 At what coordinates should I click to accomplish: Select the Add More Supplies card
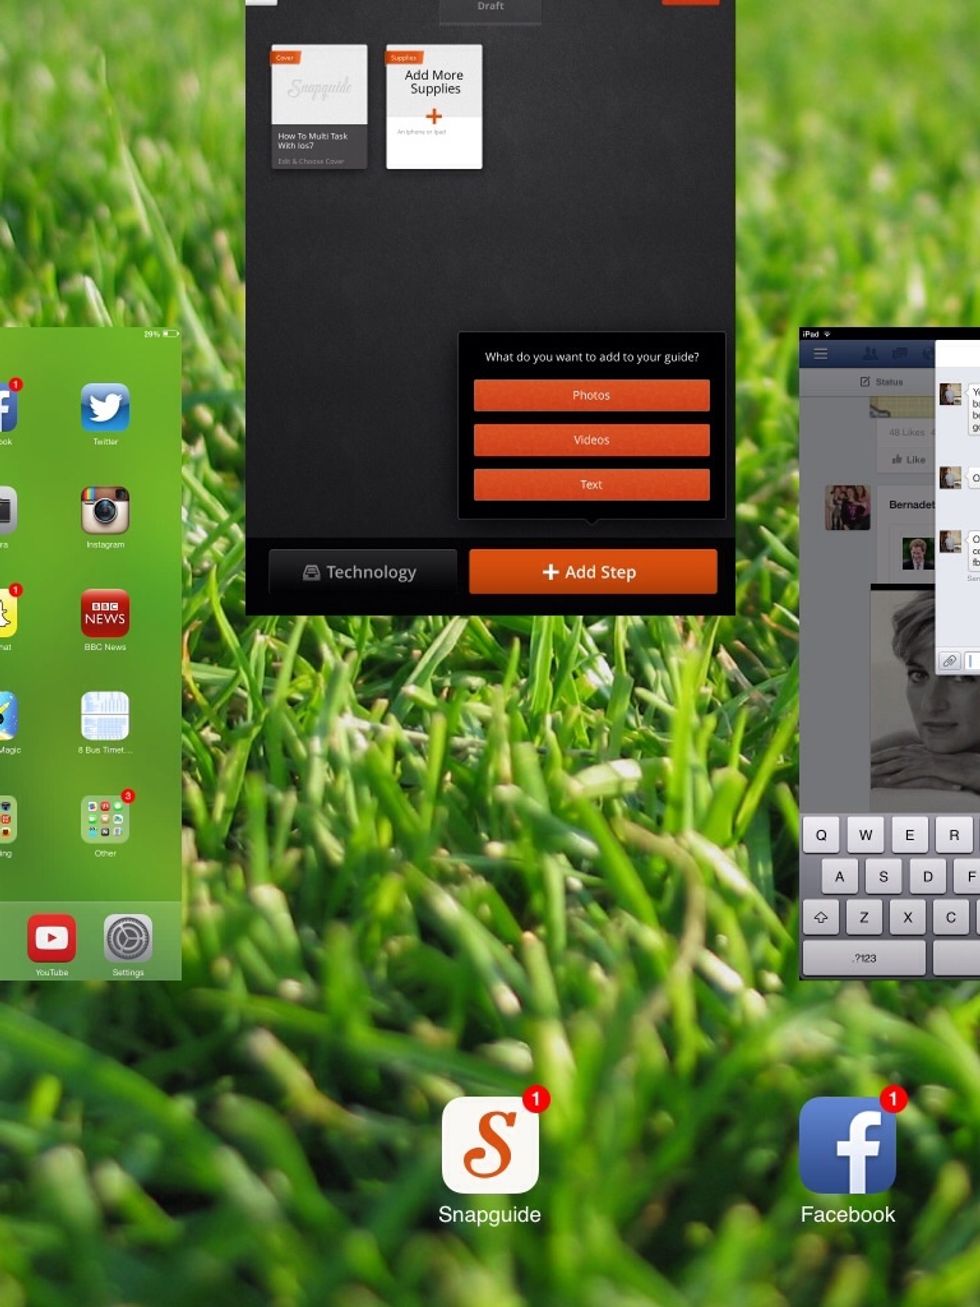point(434,107)
